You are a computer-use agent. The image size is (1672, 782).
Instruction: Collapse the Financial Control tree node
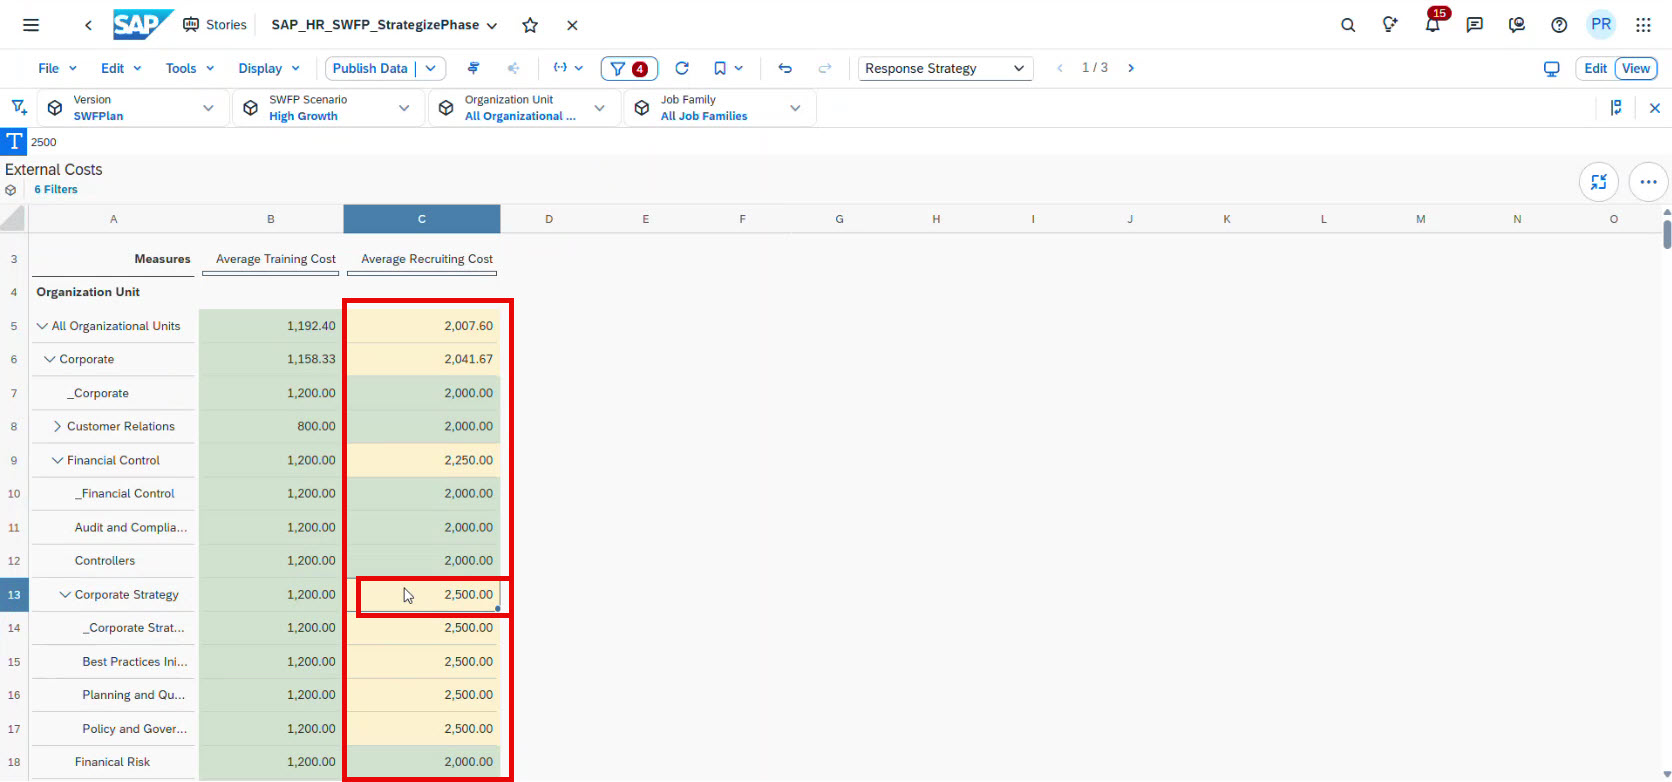pos(58,460)
